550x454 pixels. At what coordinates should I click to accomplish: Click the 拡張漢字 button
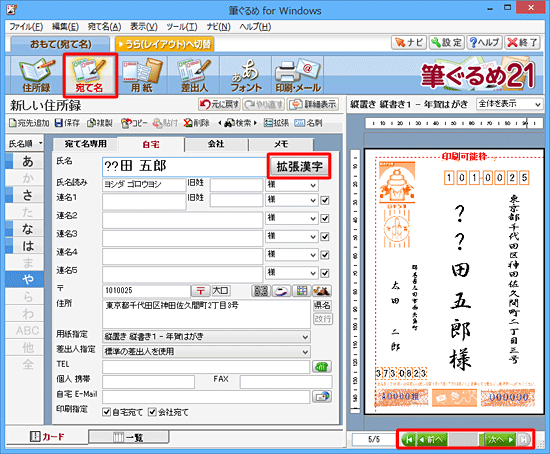click(299, 166)
